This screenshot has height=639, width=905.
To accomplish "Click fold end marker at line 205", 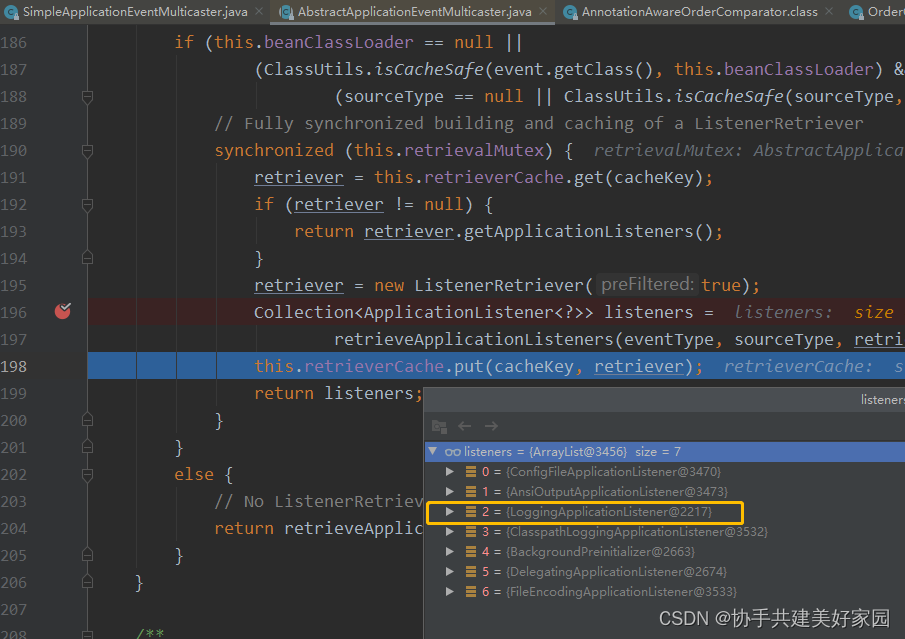I will (87, 555).
